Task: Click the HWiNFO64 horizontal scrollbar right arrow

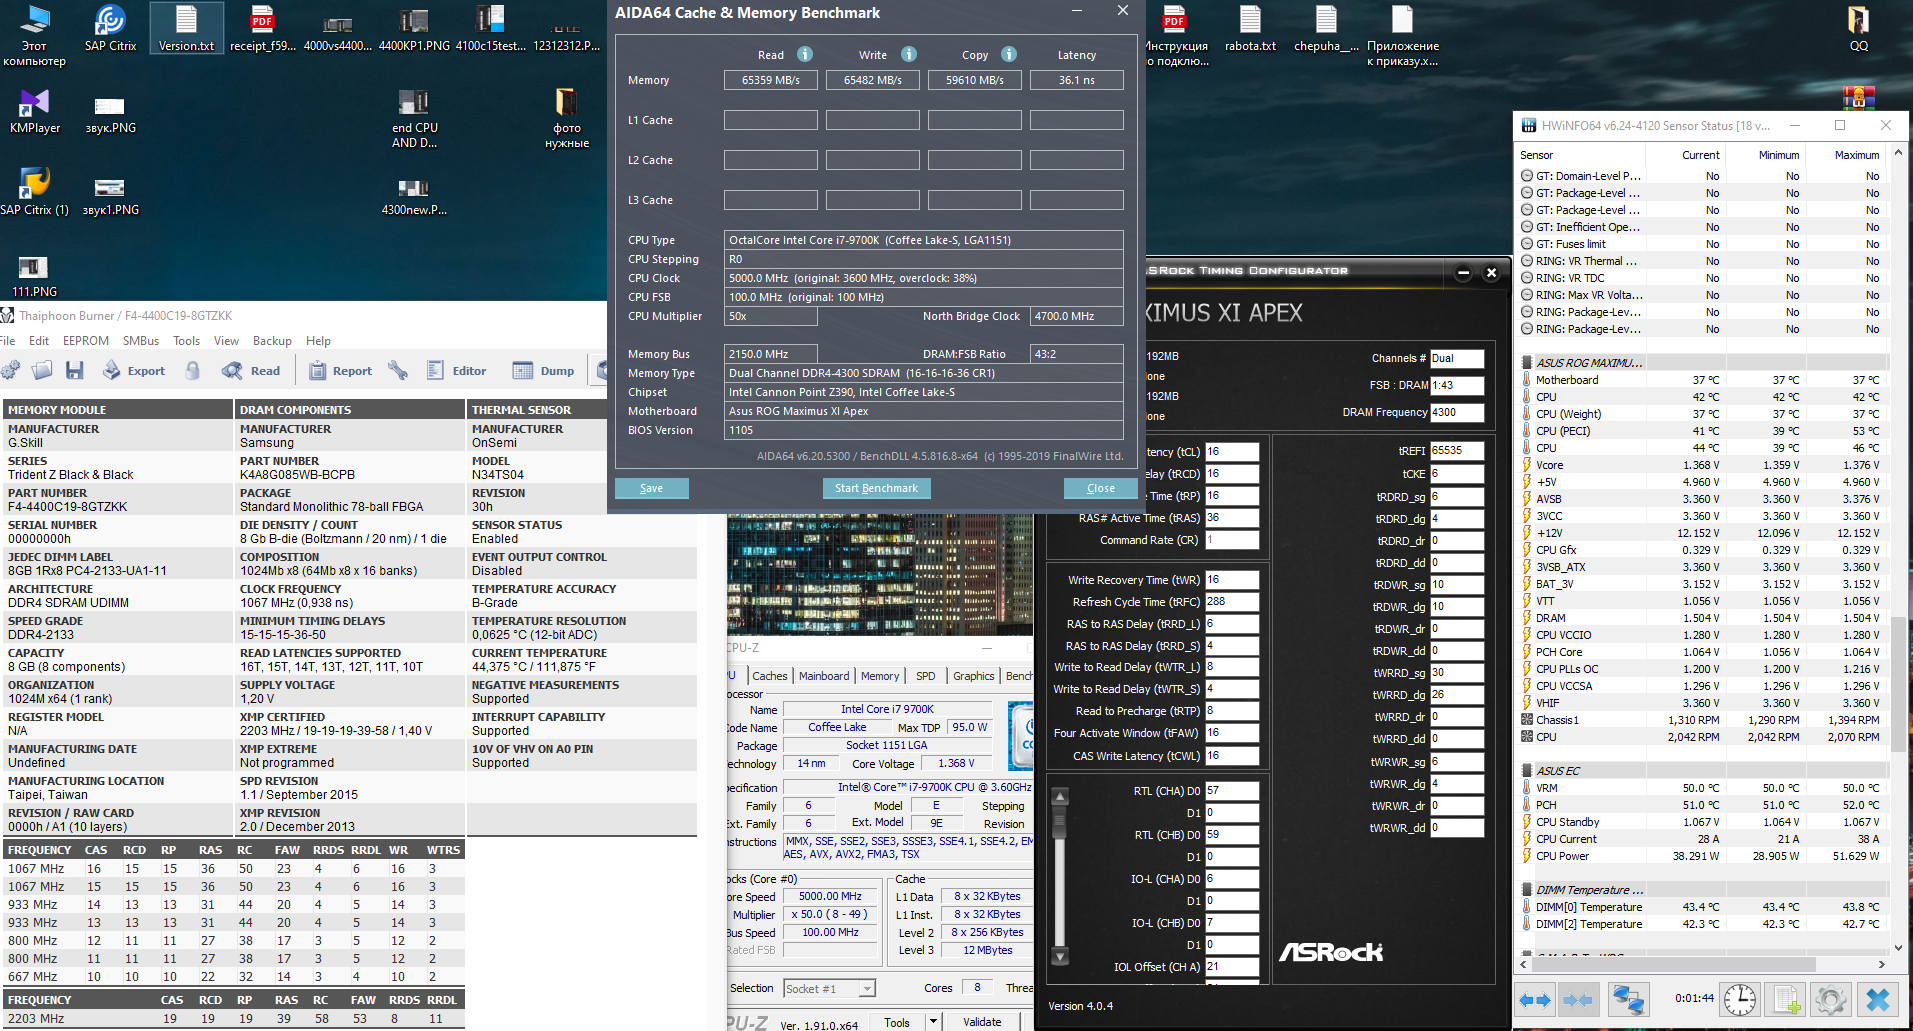Action: pos(1882,965)
